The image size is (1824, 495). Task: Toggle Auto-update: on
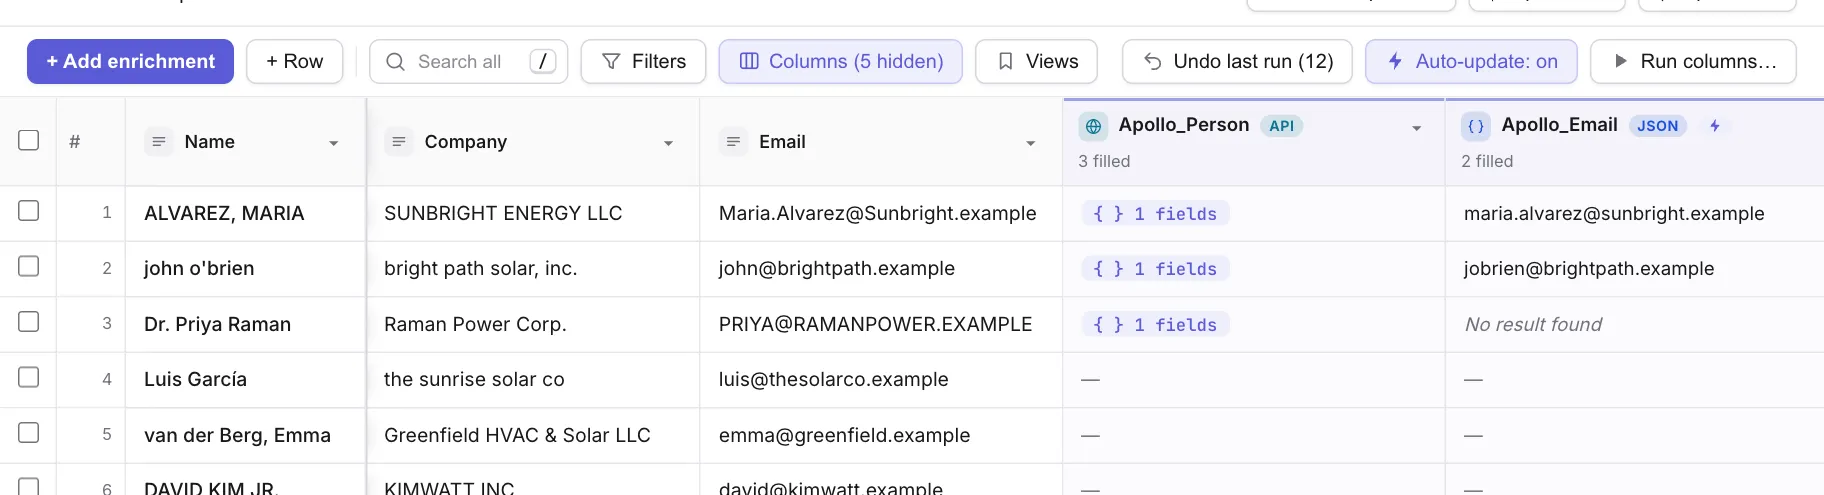click(x=1472, y=61)
